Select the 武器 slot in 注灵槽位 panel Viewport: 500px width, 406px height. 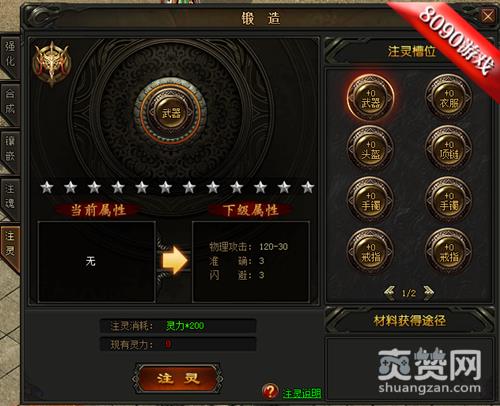370,98
